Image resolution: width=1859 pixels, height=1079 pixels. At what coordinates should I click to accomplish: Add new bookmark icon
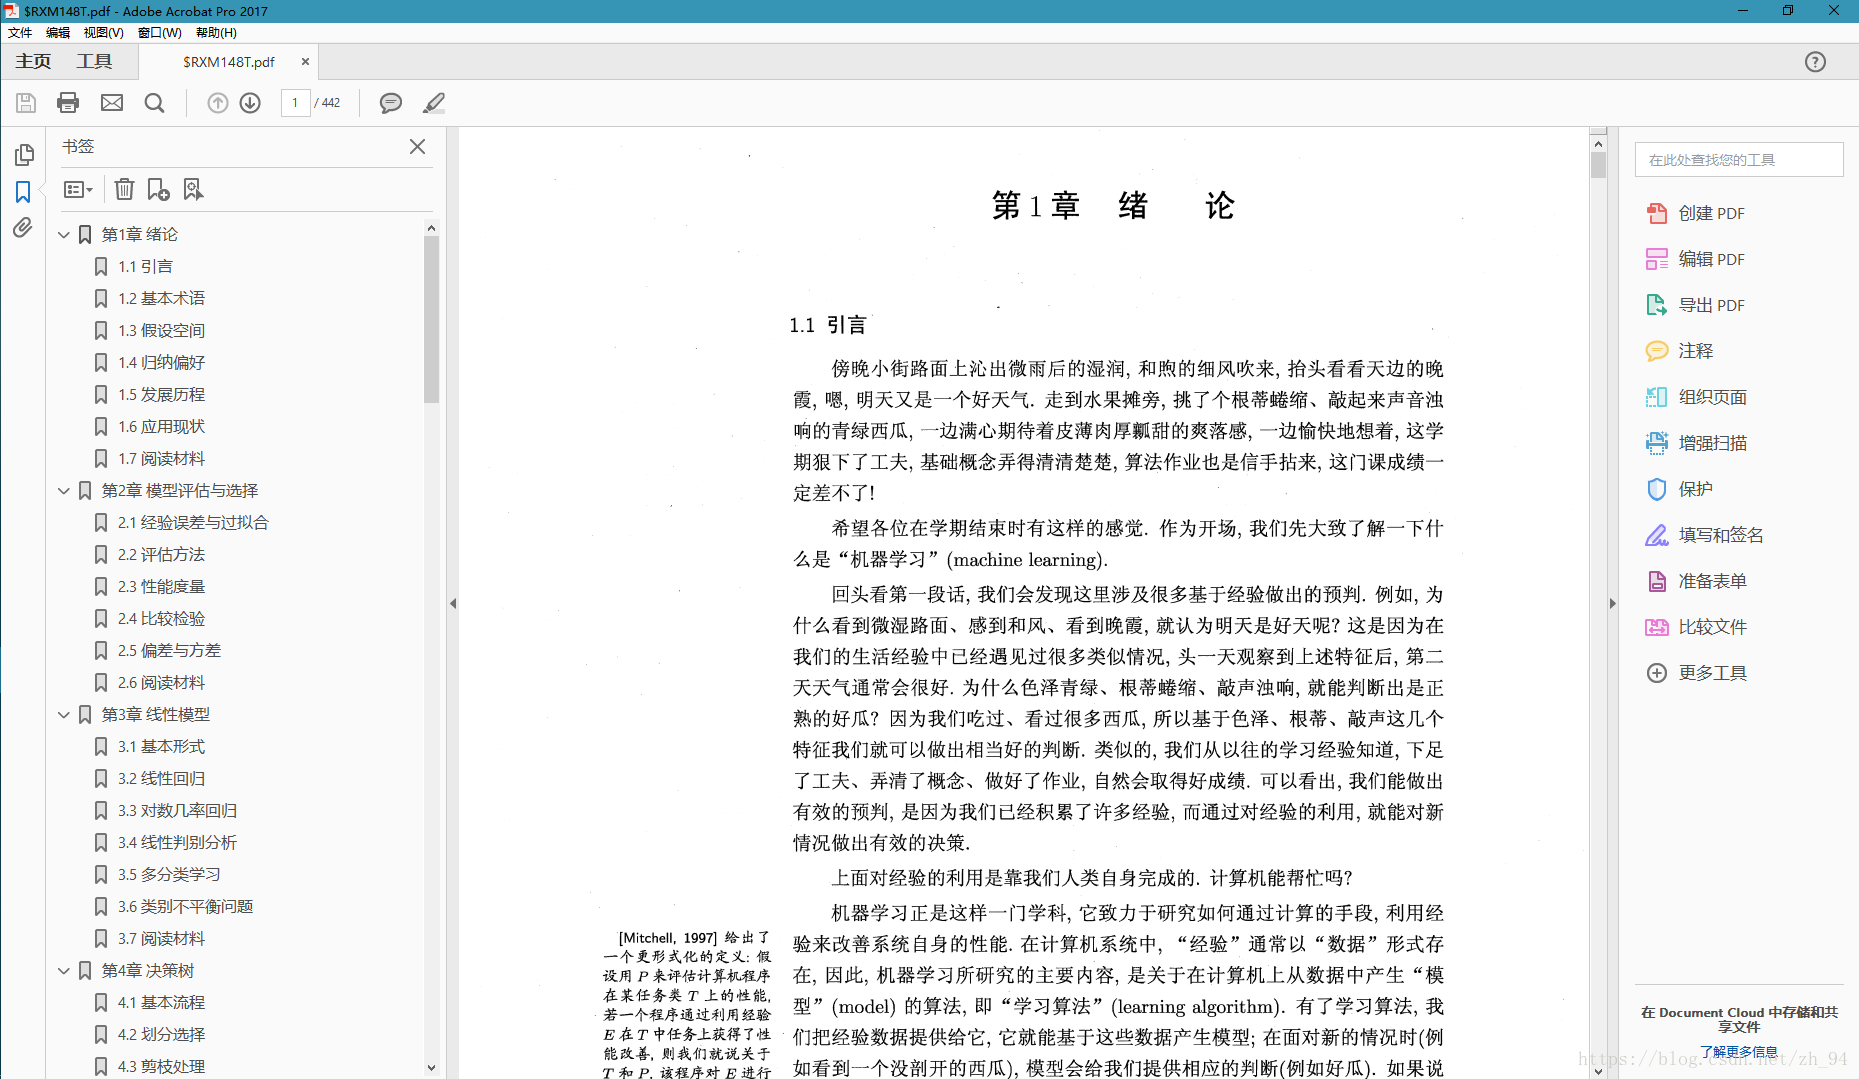158,189
